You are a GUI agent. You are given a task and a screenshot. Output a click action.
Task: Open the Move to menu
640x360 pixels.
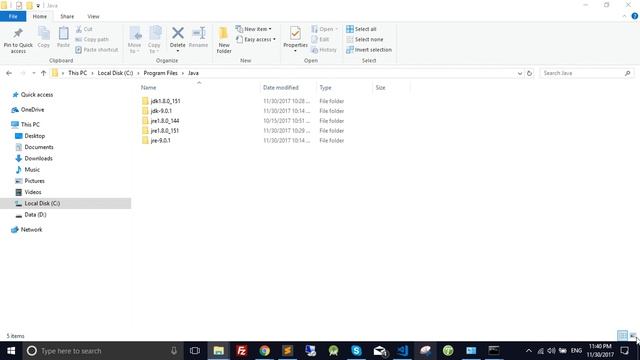click(134, 40)
